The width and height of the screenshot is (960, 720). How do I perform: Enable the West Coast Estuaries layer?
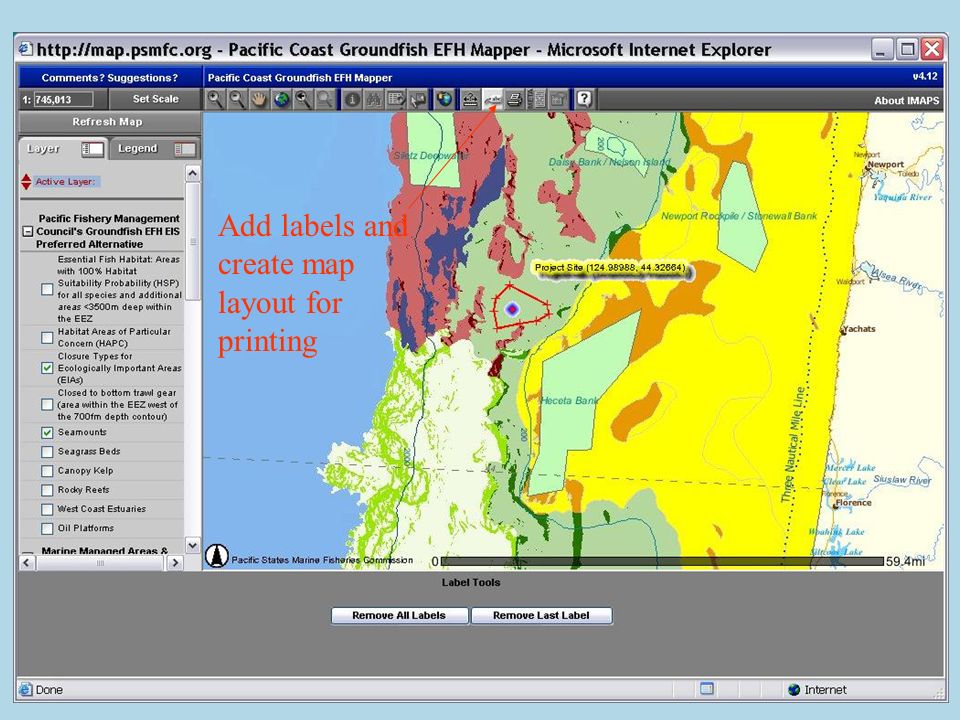coord(47,509)
